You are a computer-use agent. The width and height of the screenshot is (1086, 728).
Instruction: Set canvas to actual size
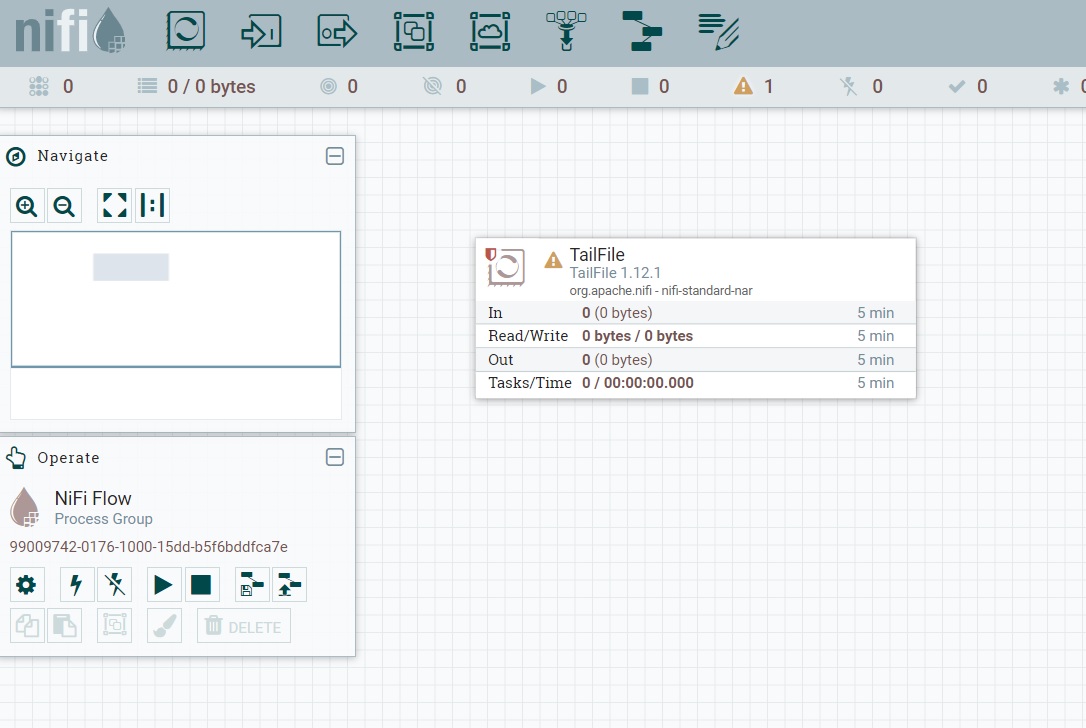click(152, 206)
